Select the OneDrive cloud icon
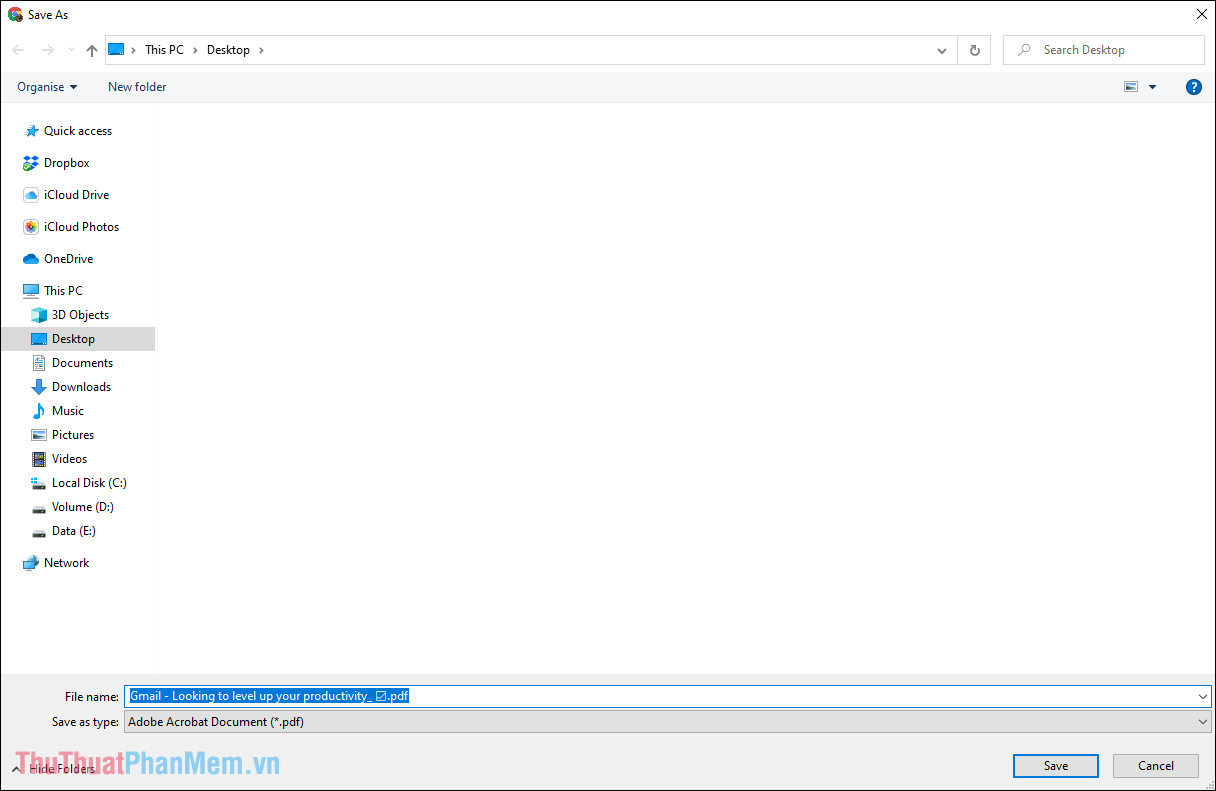Screen dimensions: 1216x791 (x=31, y=259)
